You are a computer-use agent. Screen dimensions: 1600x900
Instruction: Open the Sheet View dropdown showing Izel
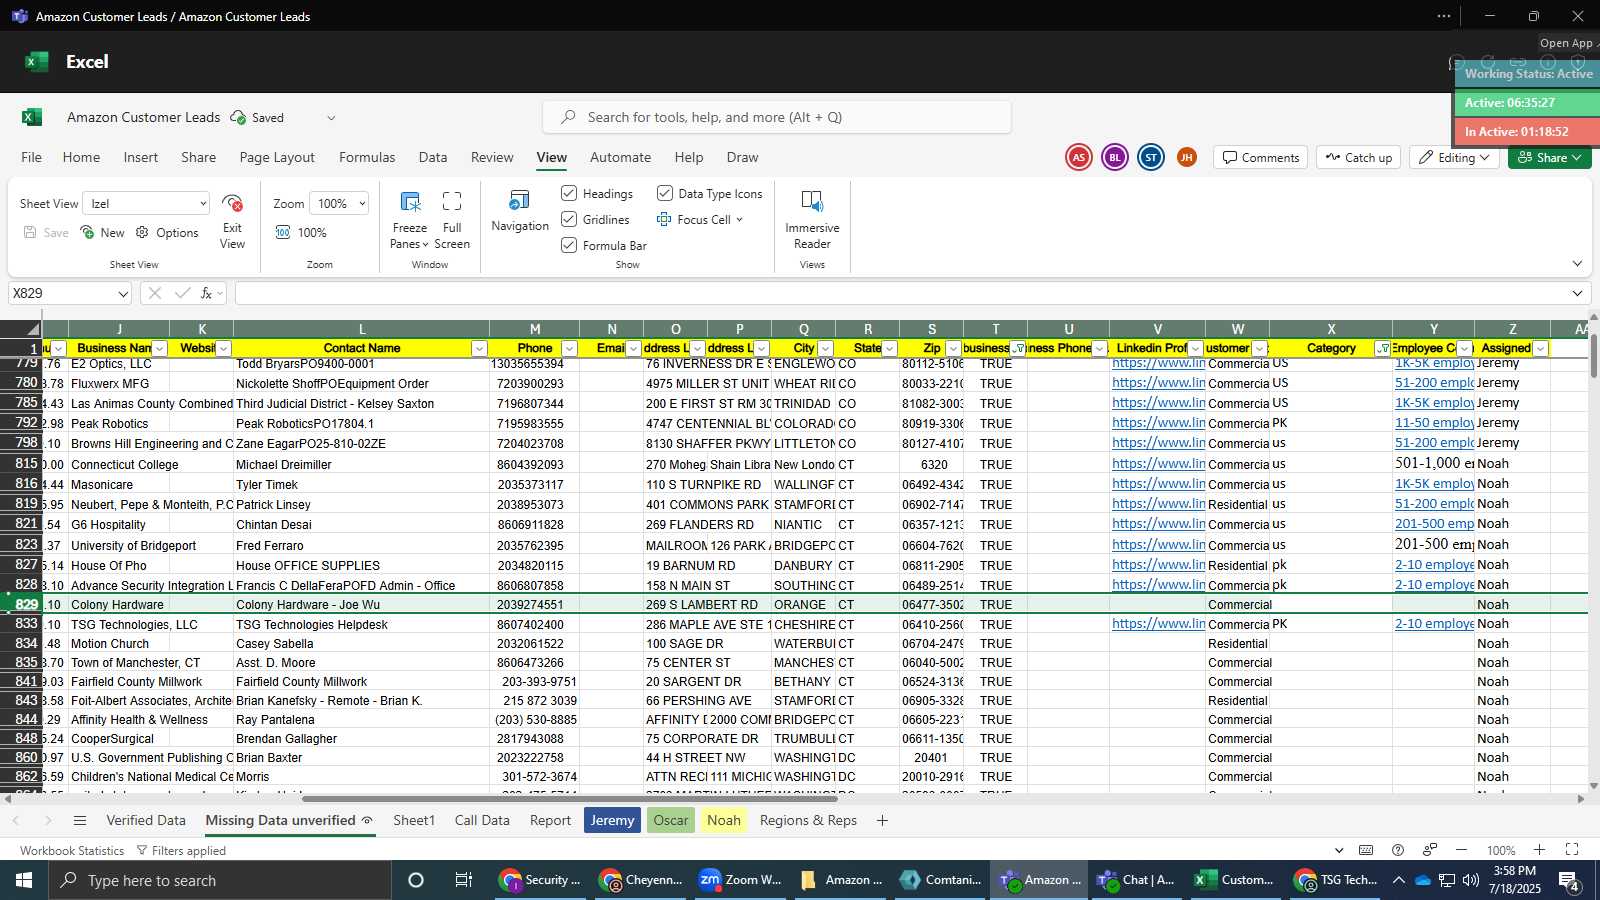[146, 203]
